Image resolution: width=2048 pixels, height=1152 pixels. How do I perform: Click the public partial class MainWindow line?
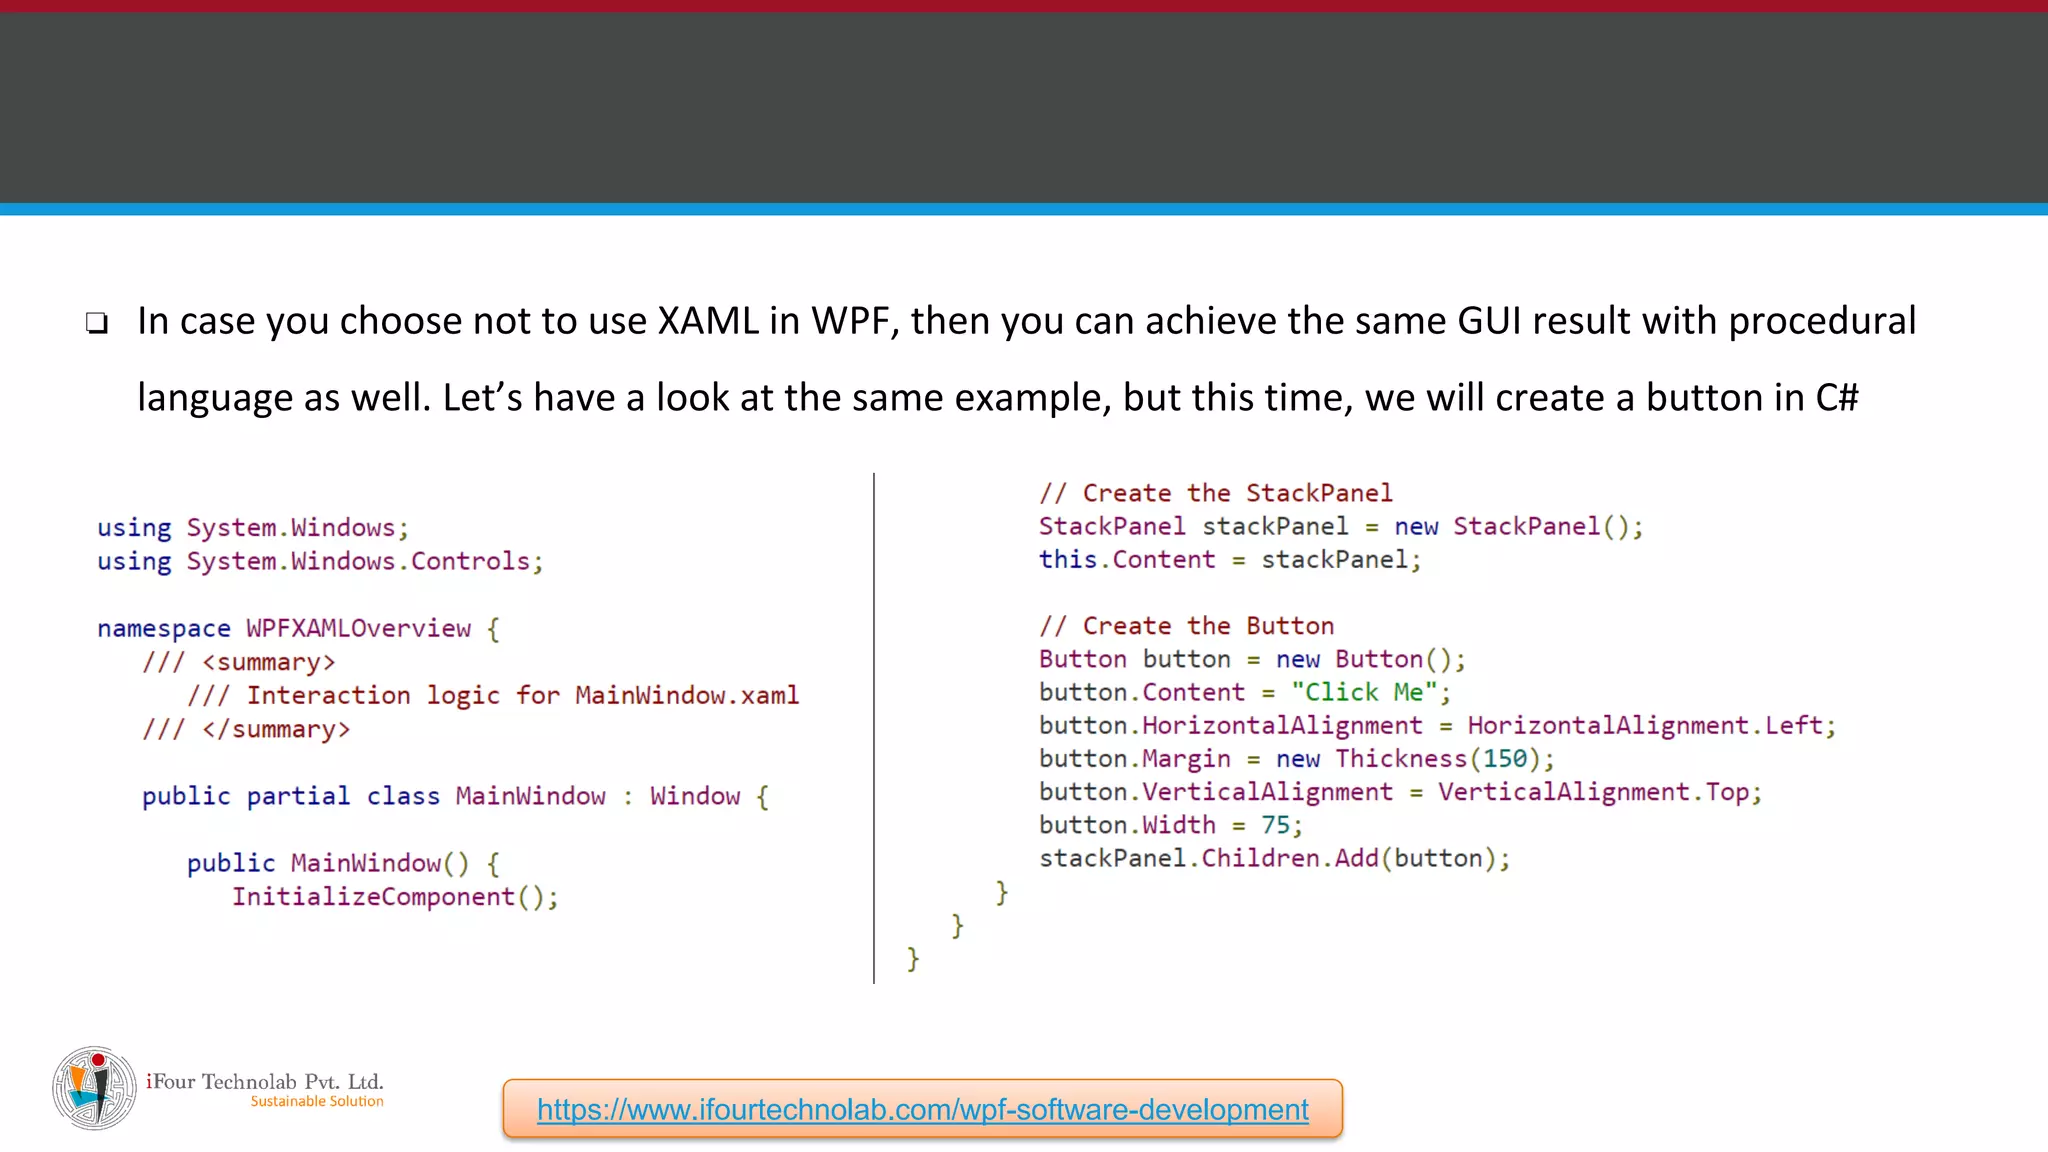[455, 796]
